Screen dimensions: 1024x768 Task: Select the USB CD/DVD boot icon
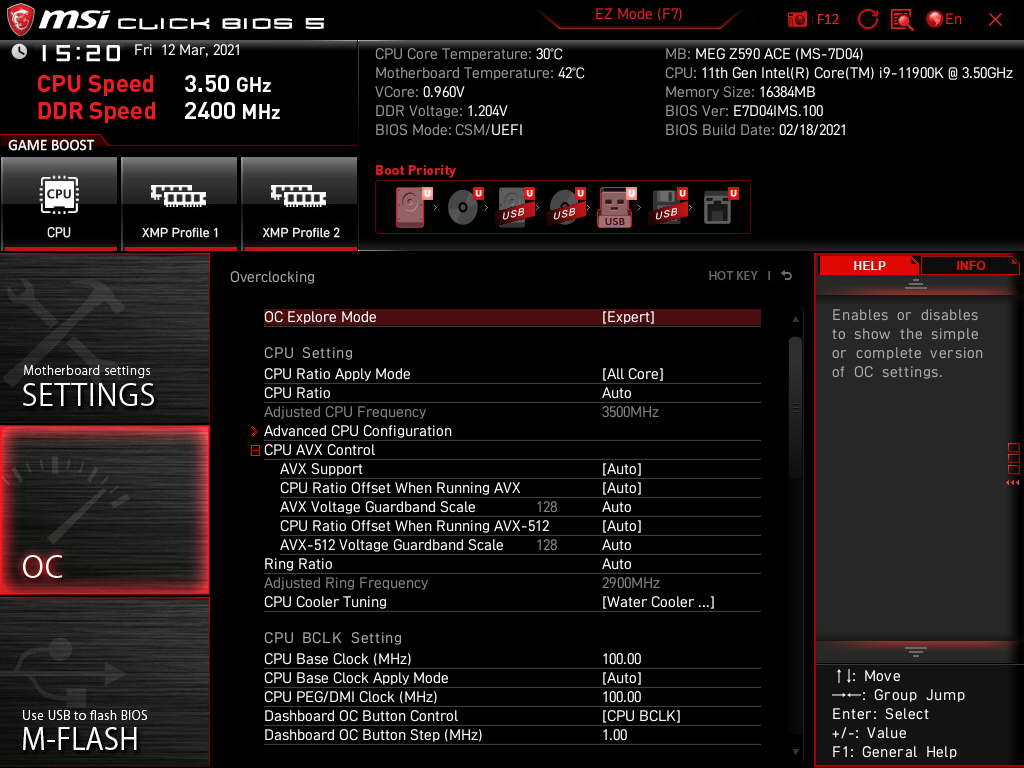(566, 206)
